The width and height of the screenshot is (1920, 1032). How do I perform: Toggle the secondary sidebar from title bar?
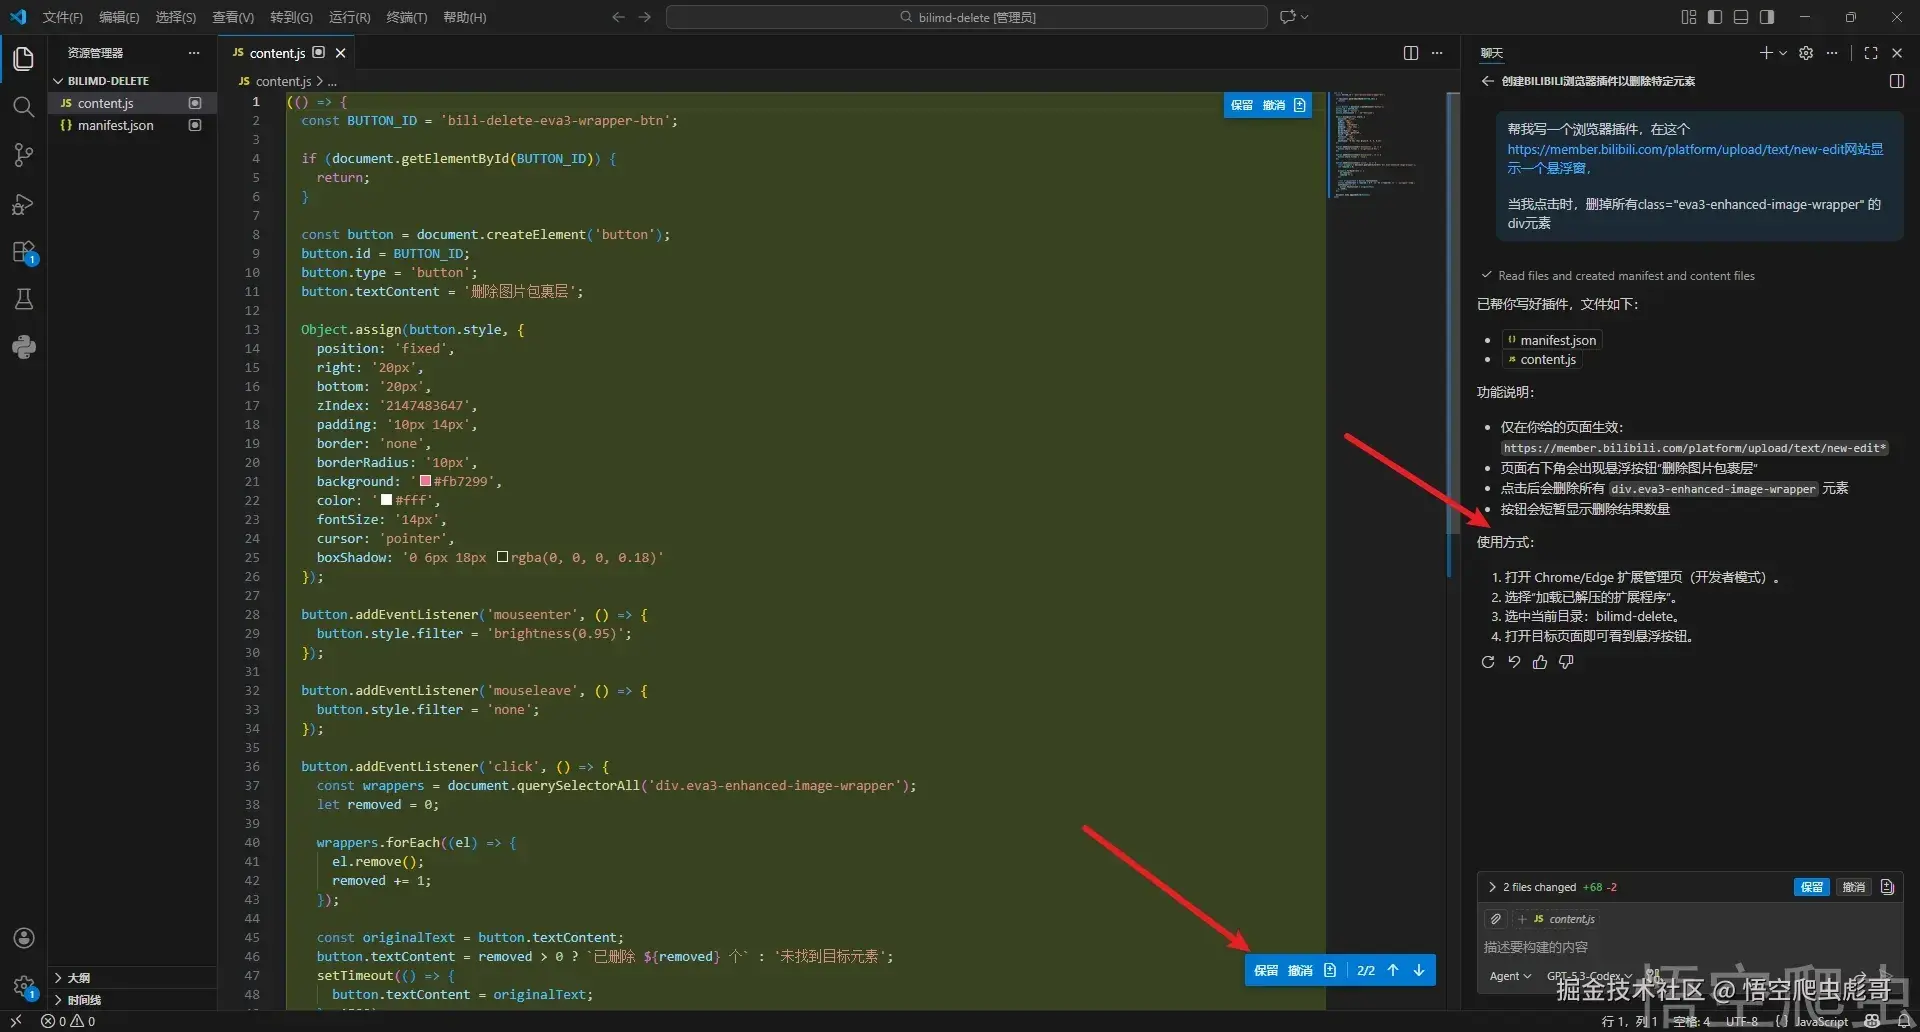1767,17
